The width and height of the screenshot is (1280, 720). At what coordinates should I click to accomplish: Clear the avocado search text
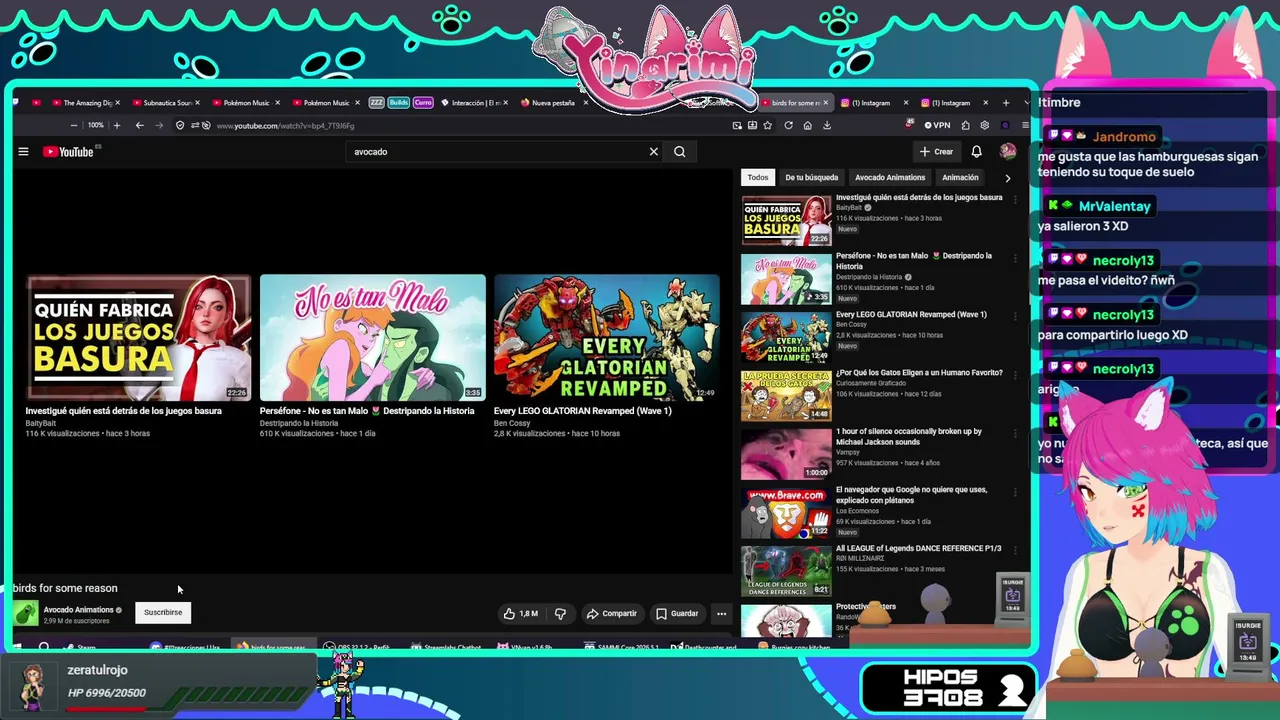click(x=654, y=152)
